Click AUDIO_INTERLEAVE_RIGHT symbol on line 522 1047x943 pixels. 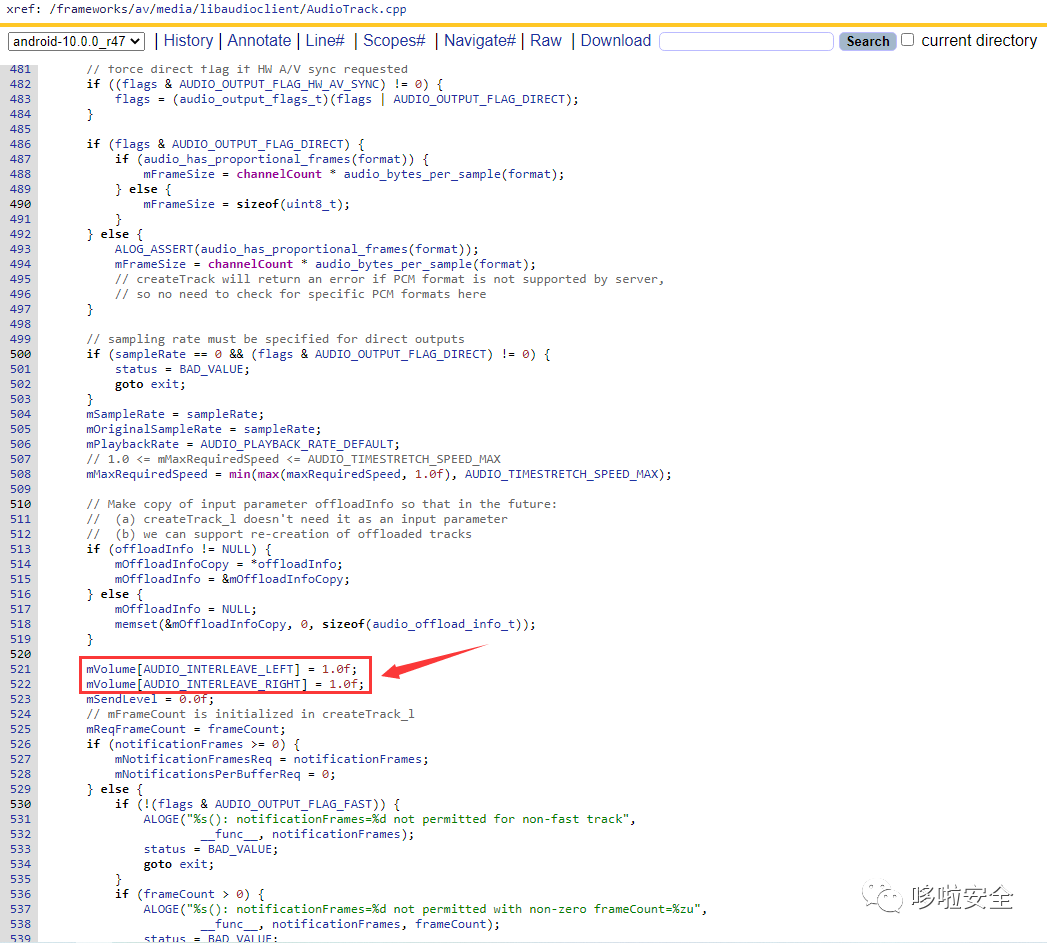pyautogui.click(x=222, y=684)
